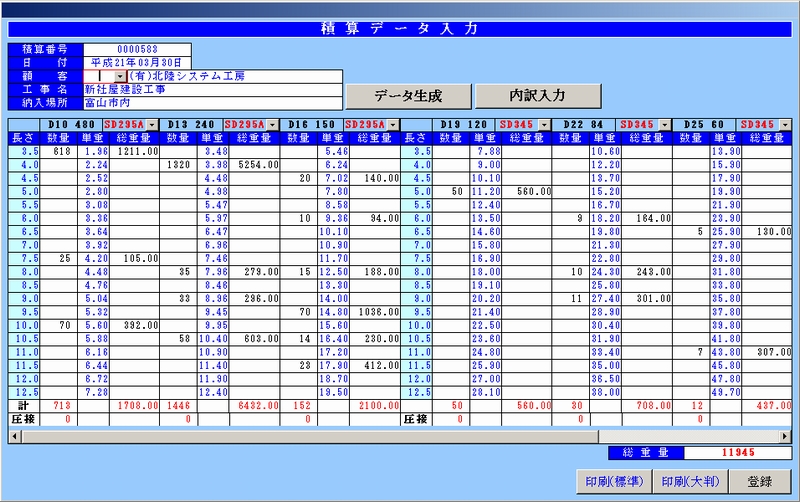Open the D16 SD295A grade dropdown

point(393,125)
